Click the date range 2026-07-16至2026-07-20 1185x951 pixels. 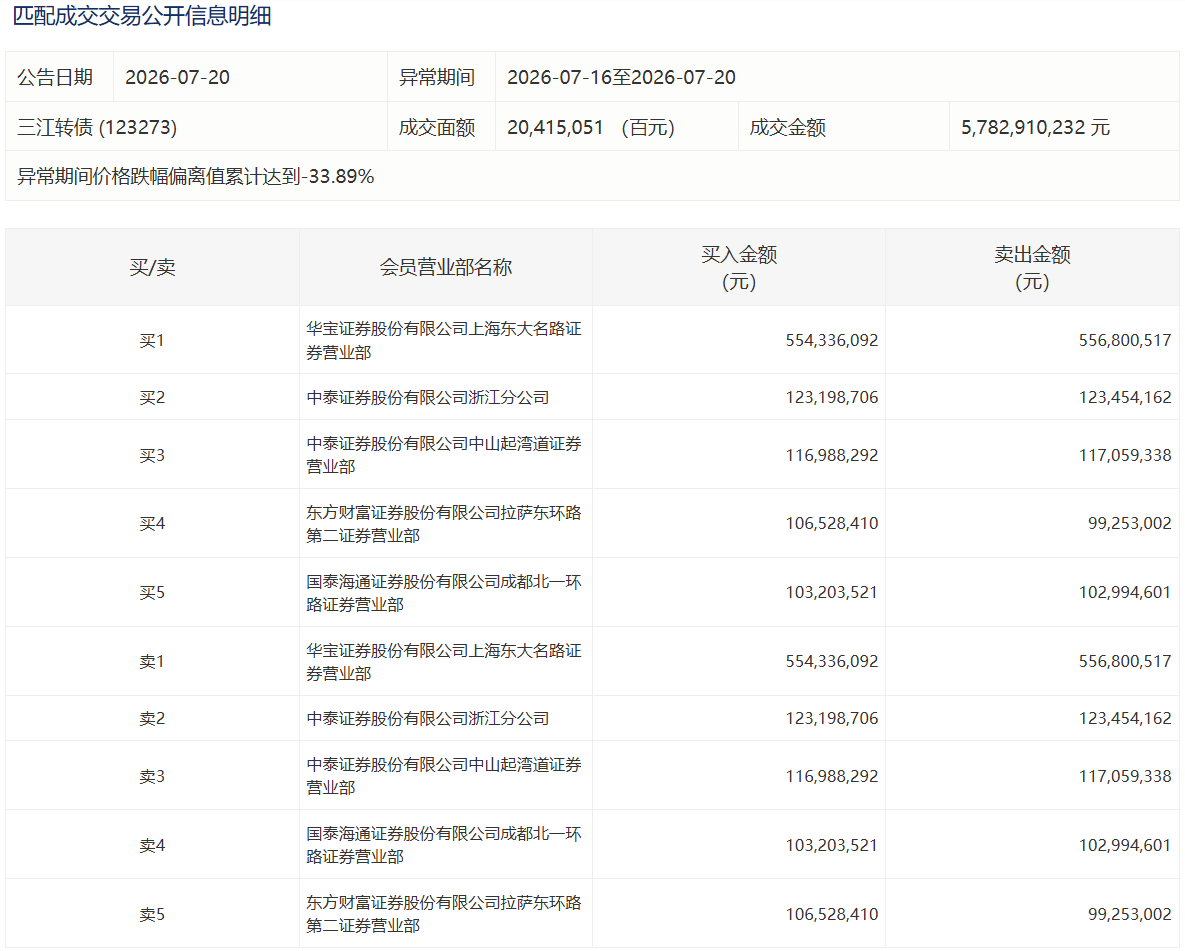point(621,77)
